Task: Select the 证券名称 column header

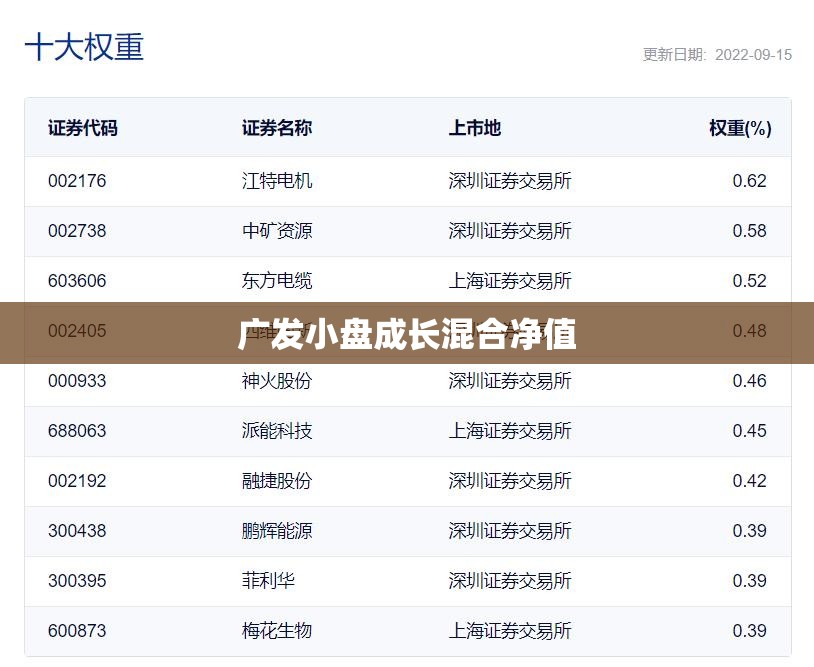Action: pyautogui.click(x=277, y=128)
